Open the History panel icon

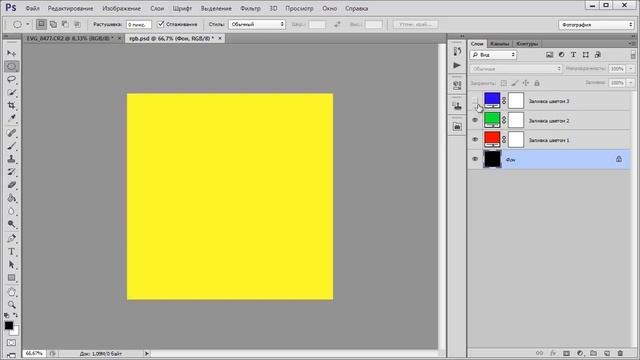pyautogui.click(x=457, y=51)
